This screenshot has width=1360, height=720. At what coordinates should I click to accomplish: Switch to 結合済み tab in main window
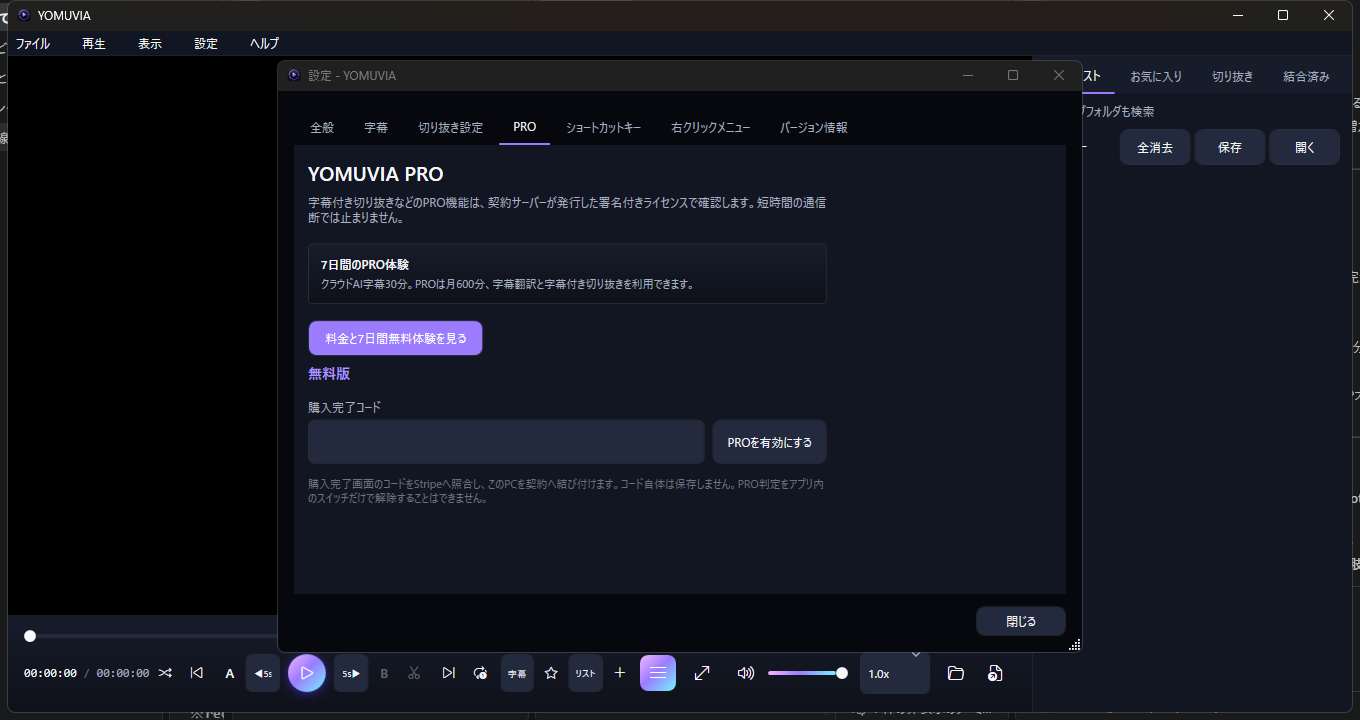click(x=1307, y=76)
